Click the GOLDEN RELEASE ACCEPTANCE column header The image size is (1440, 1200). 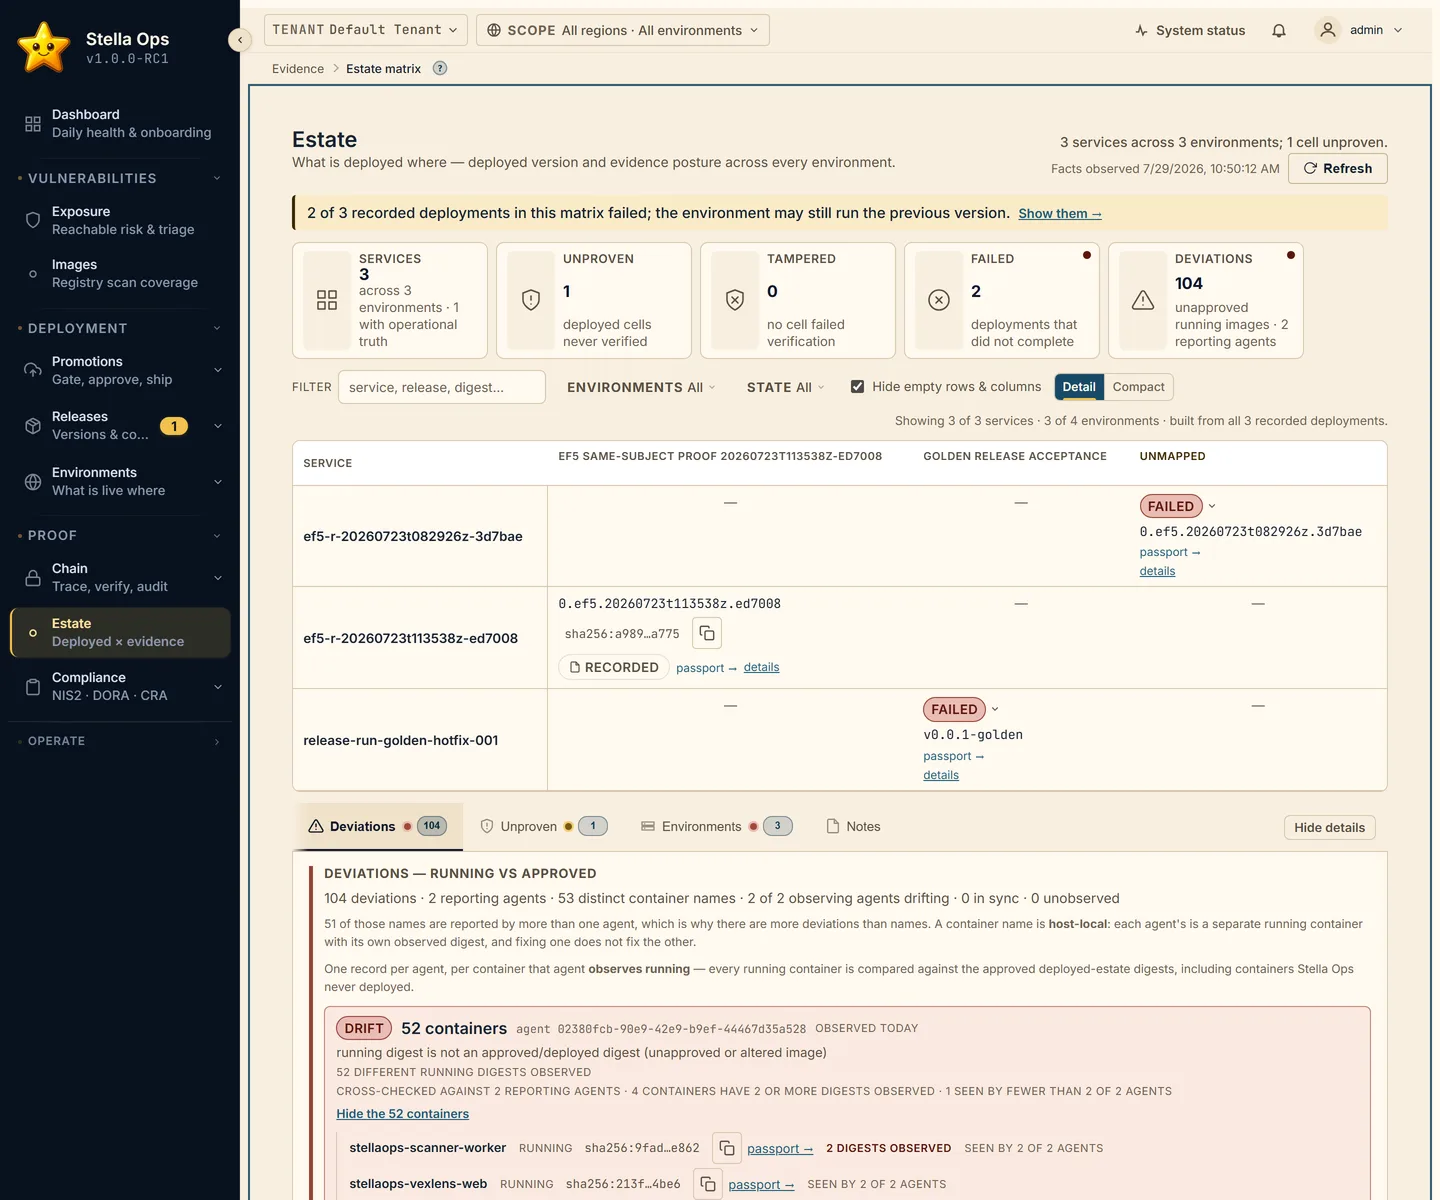(x=1015, y=456)
